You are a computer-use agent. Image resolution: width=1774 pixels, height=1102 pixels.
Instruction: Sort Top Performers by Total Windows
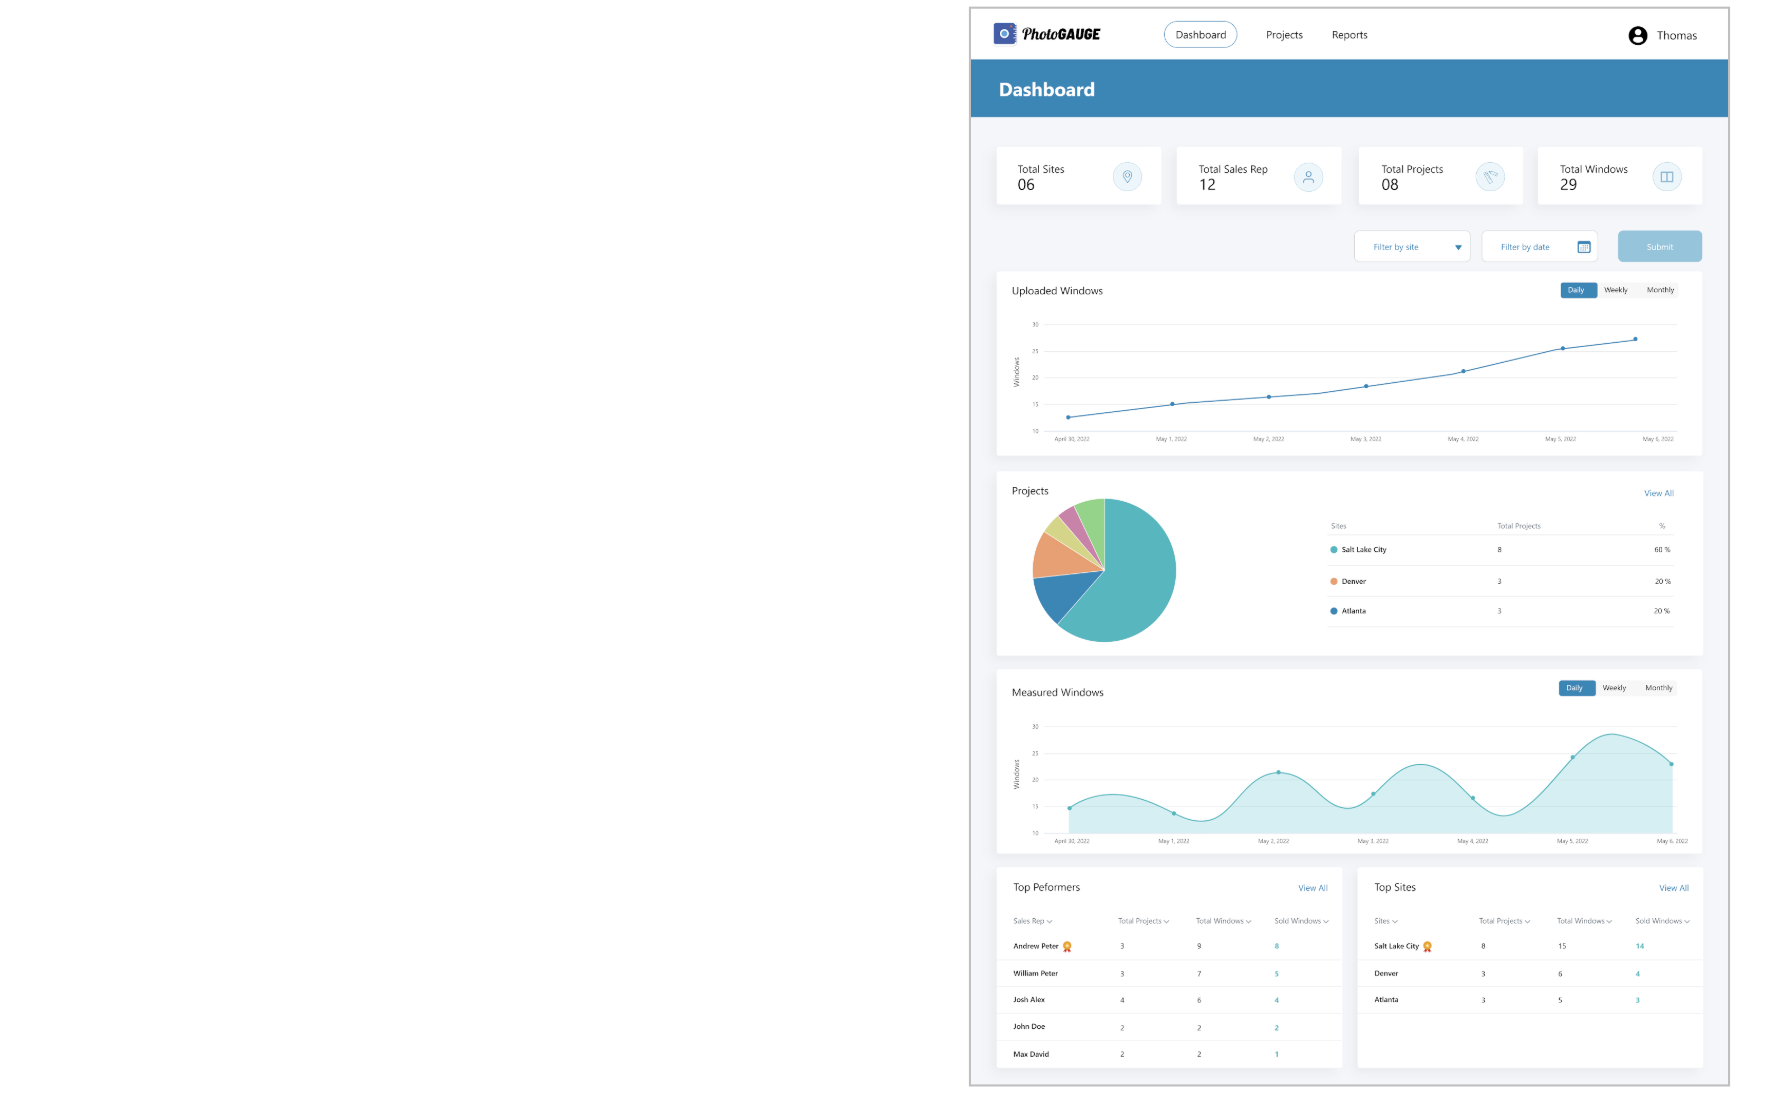[1223, 921]
